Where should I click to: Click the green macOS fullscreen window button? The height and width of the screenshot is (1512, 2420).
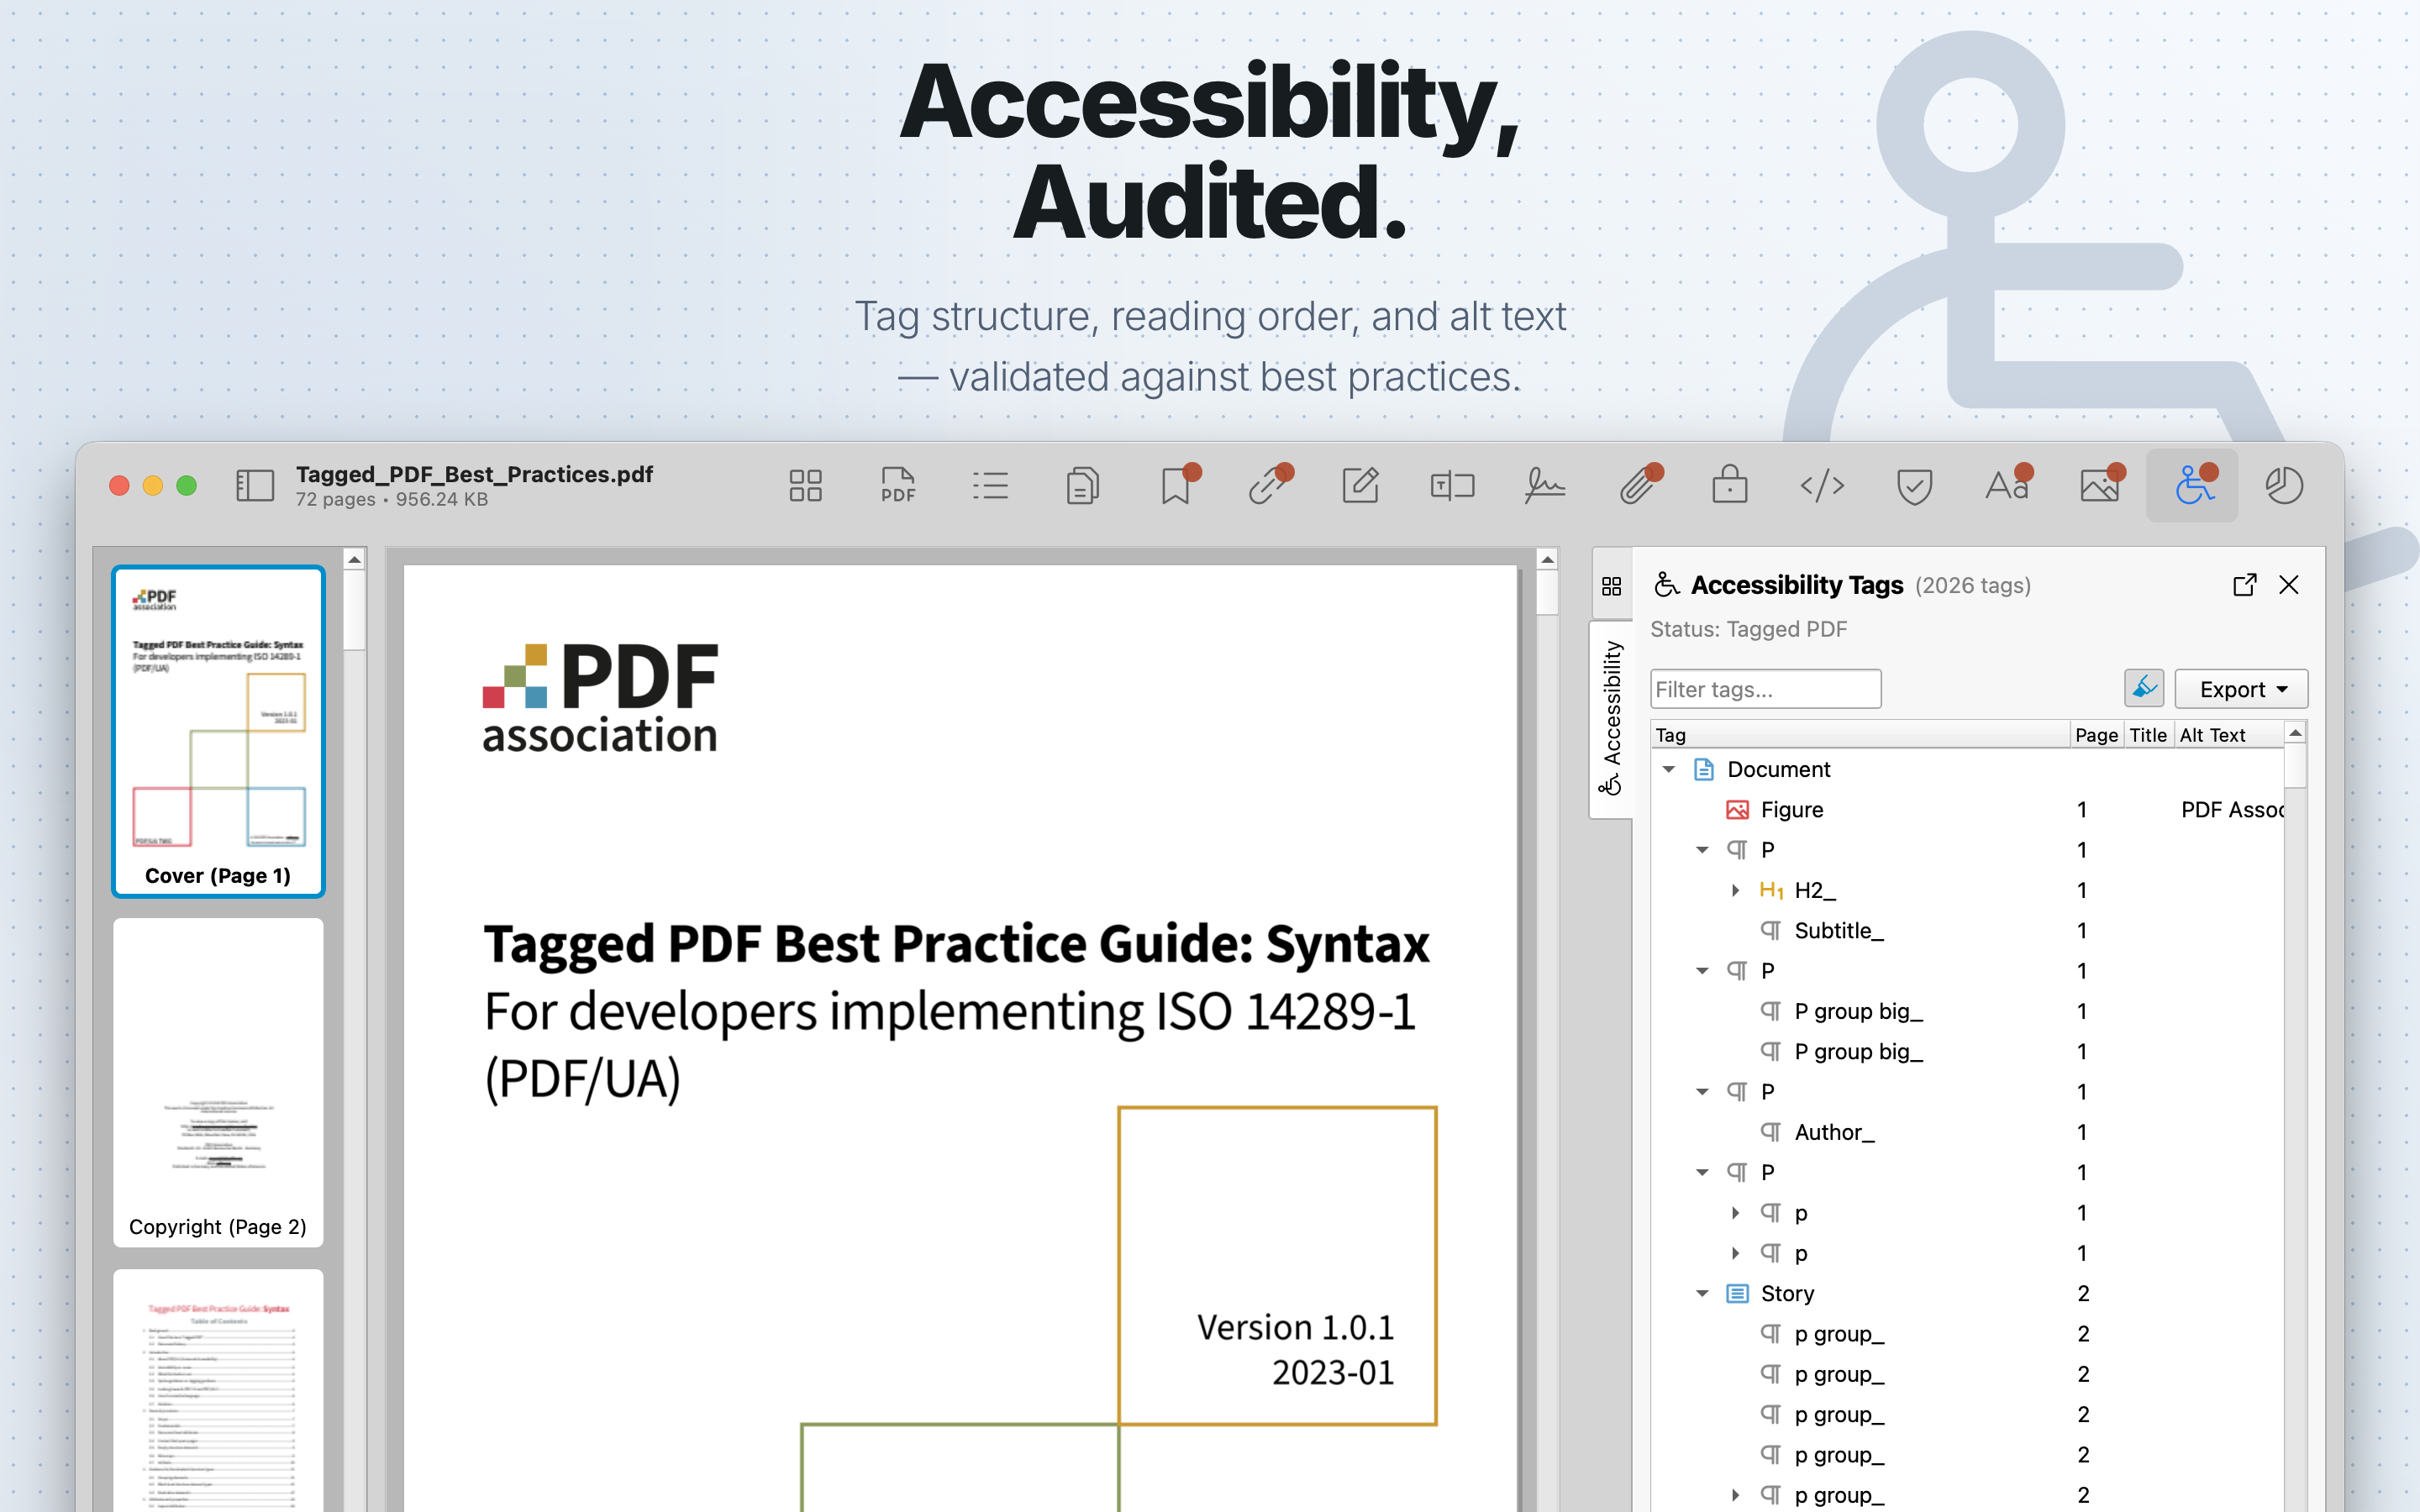[x=187, y=486]
